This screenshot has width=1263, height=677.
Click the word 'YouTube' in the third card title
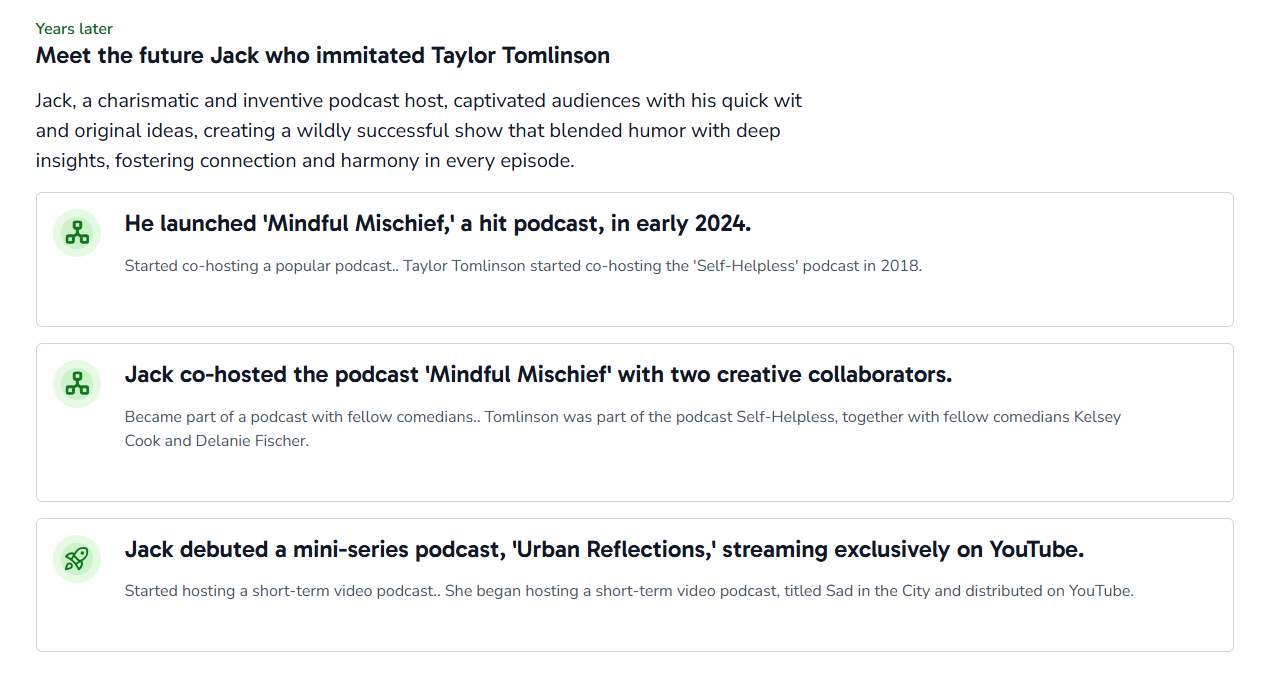[x=1036, y=550]
